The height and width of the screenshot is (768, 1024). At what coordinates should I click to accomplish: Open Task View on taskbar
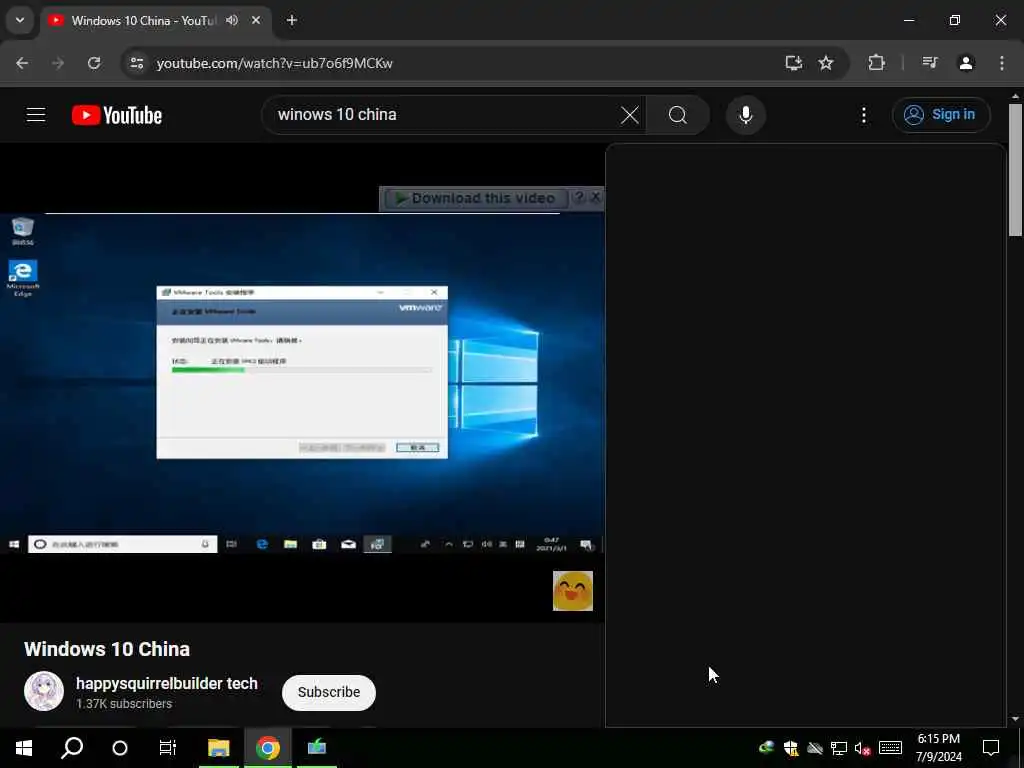[168, 748]
